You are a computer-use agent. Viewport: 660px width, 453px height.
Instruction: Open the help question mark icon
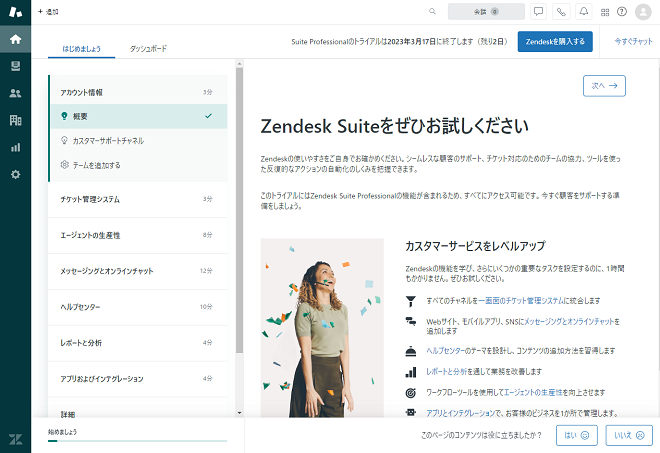click(x=622, y=12)
